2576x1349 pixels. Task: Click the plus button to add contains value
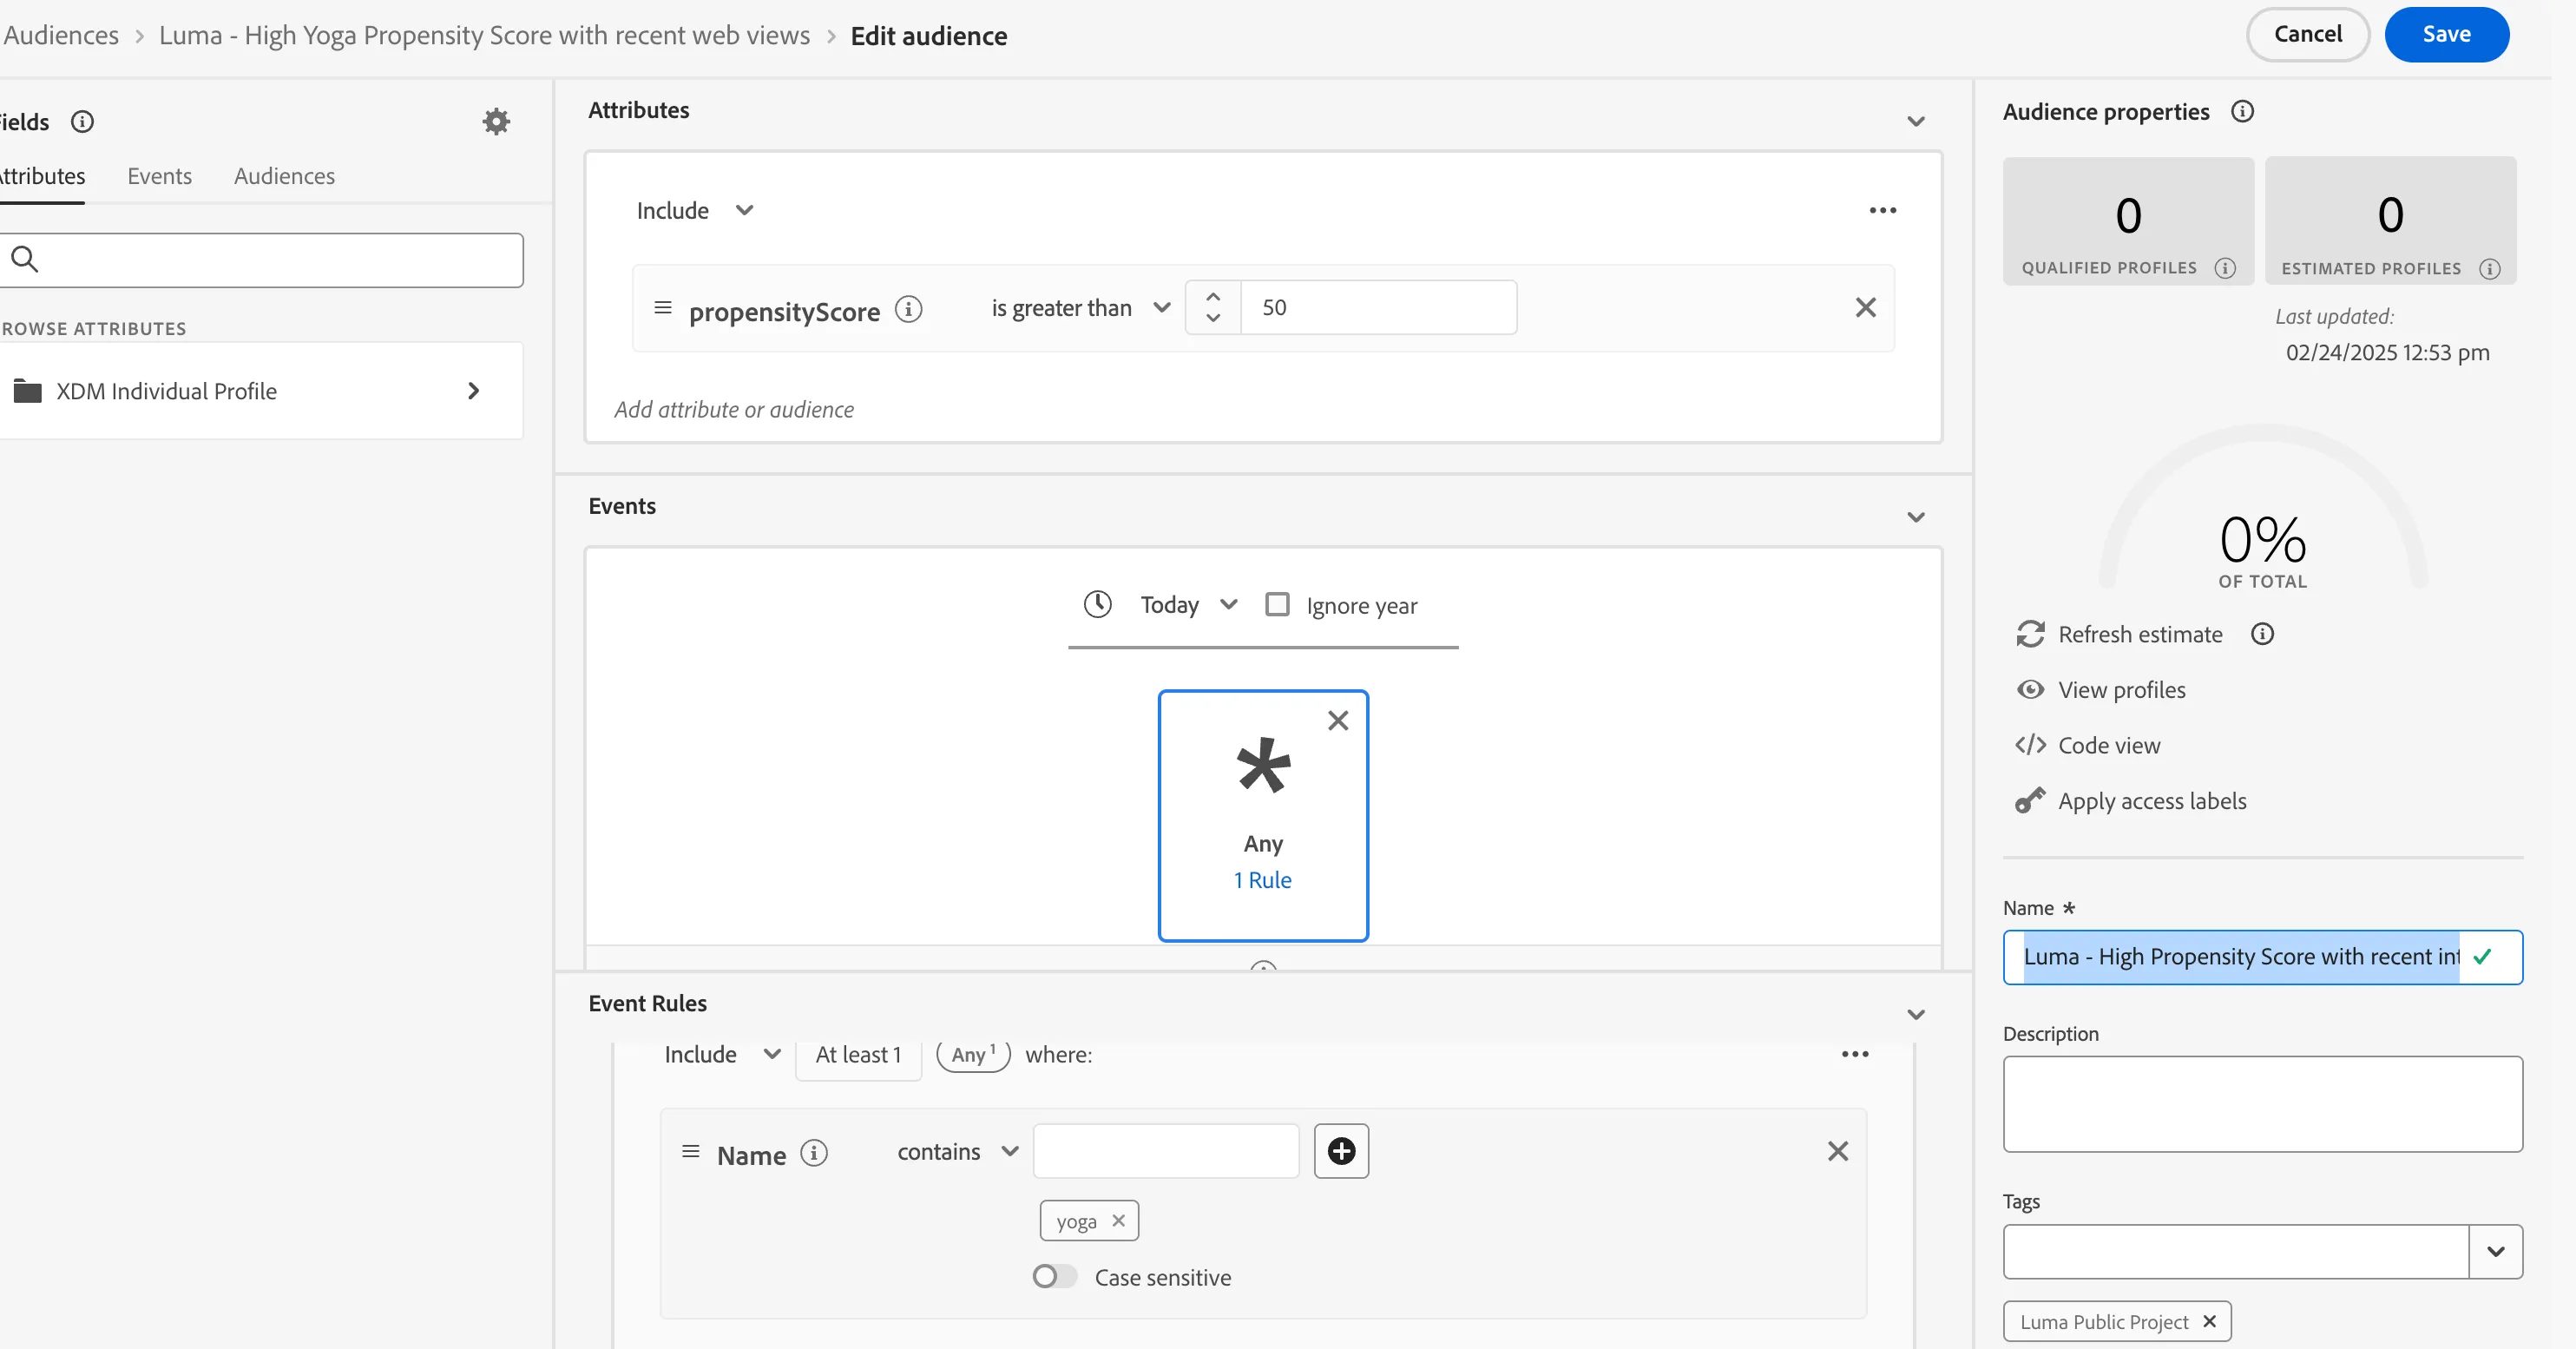(1340, 1152)
